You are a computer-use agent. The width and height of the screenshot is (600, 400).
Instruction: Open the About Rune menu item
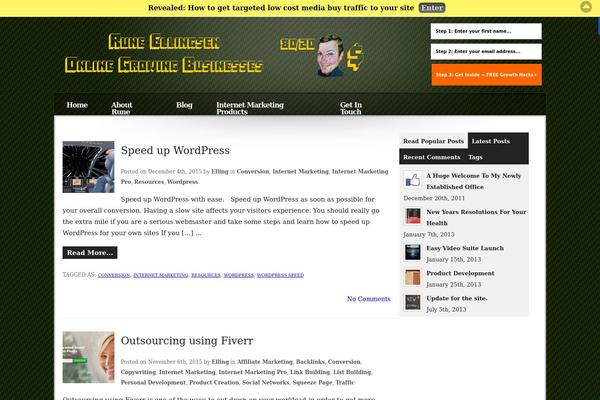[122, 108]
